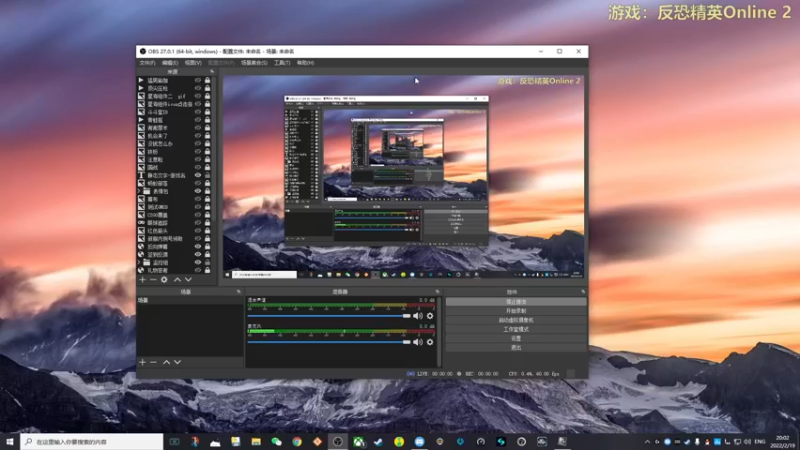Toggle visibility of 红色箭头 source
The width and height of the screenshot is (800, 450).
(x=198, y=231)
